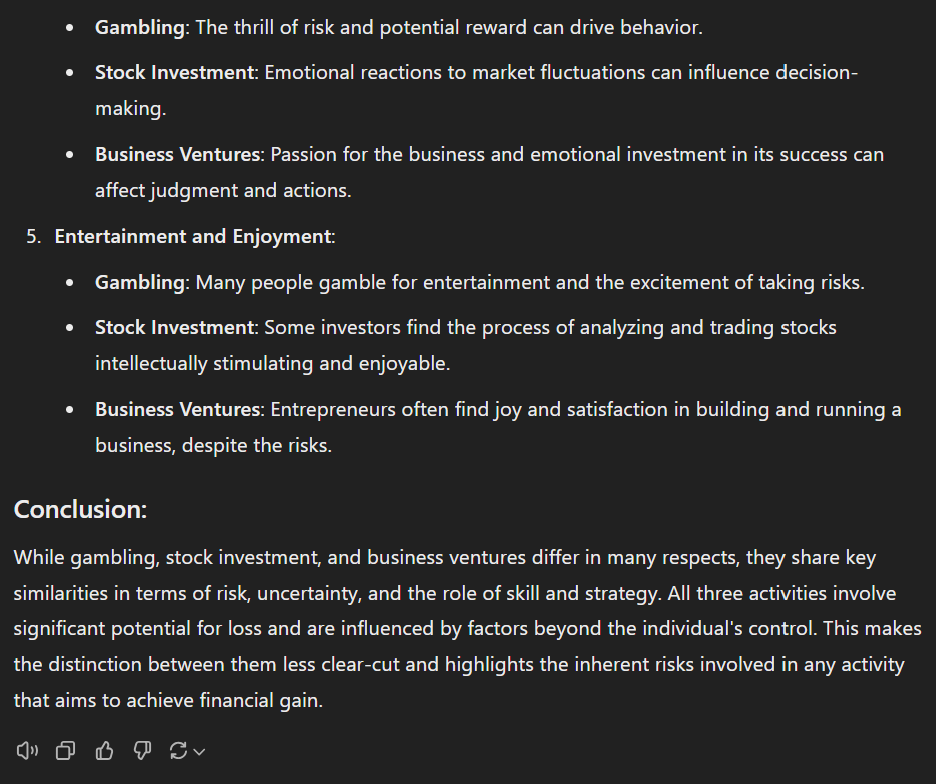This screenshot has height=784, width=936.
Task: Mark the response with thumbs down
Action: coord(142,751)
